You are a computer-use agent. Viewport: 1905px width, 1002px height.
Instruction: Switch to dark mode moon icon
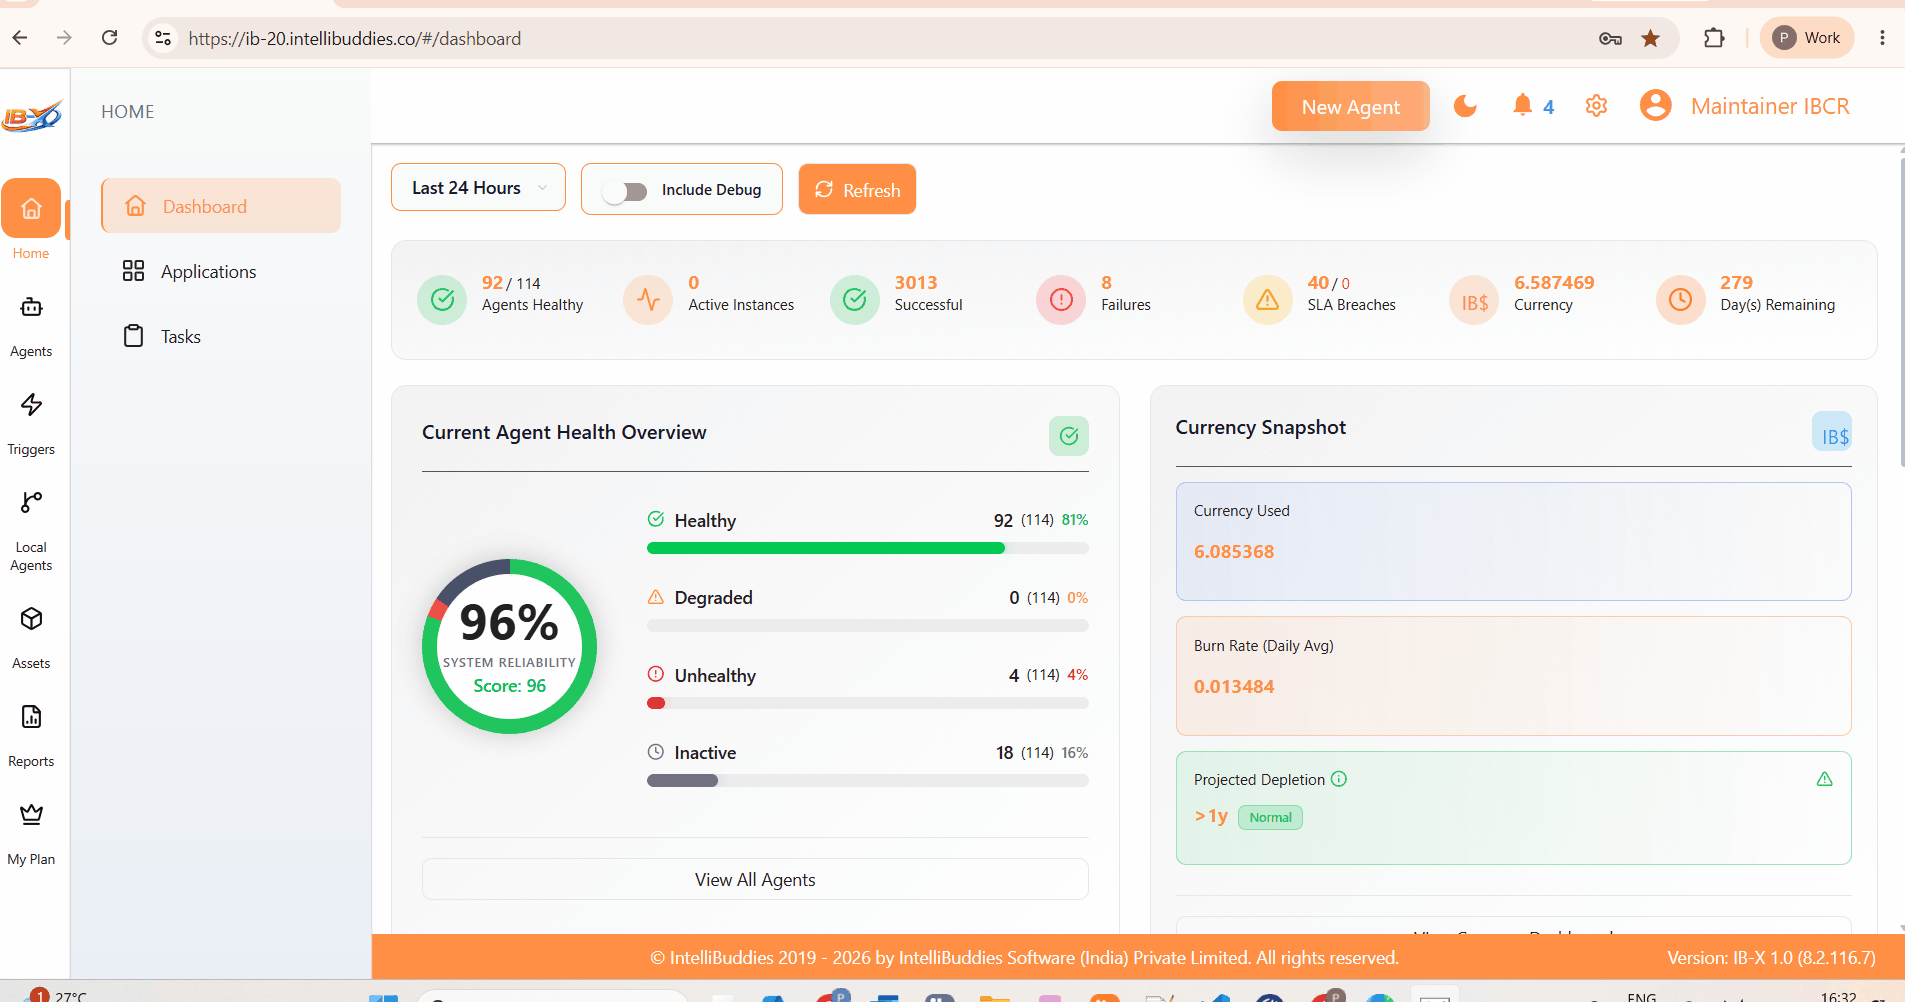point(1465,106)
